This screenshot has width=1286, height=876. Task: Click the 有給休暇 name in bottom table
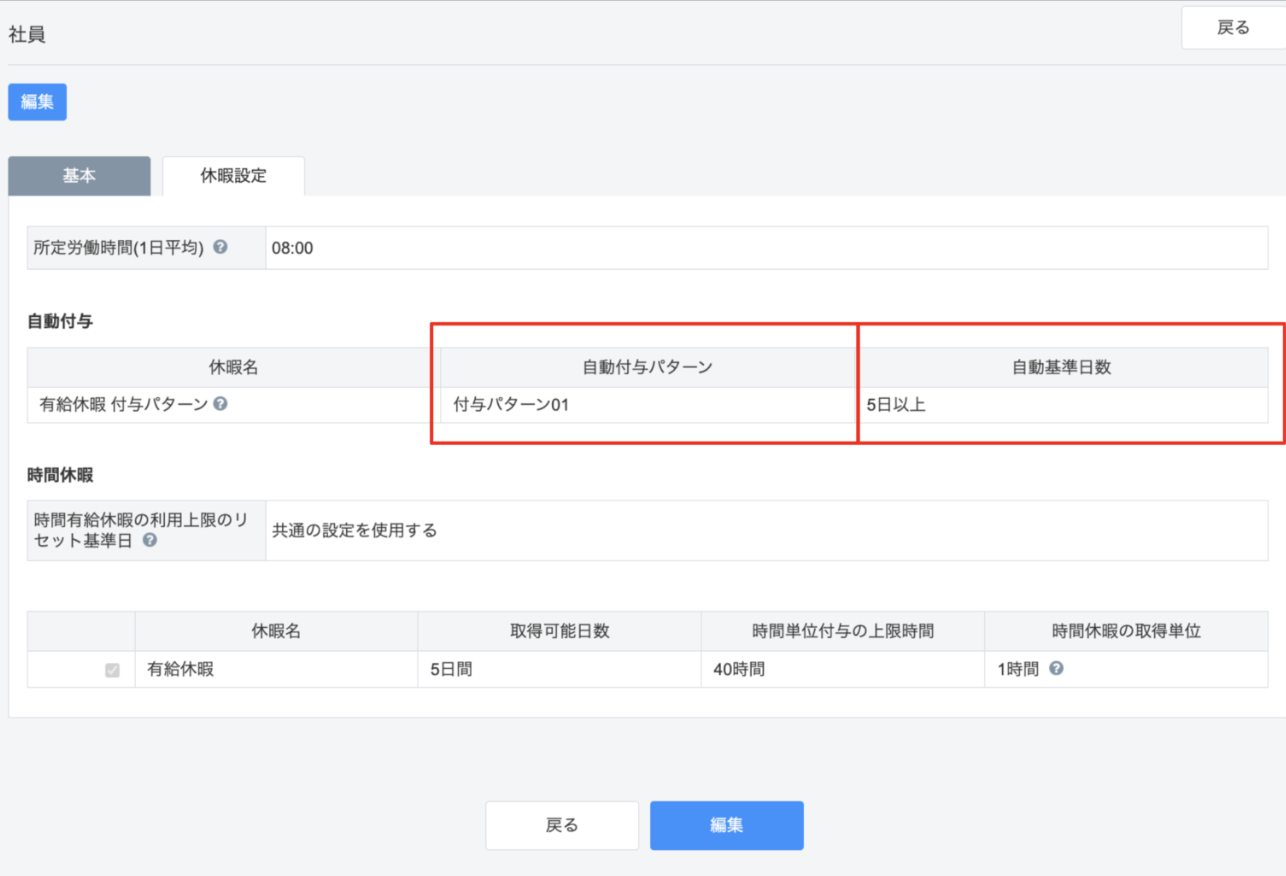[x=180, y=670]
